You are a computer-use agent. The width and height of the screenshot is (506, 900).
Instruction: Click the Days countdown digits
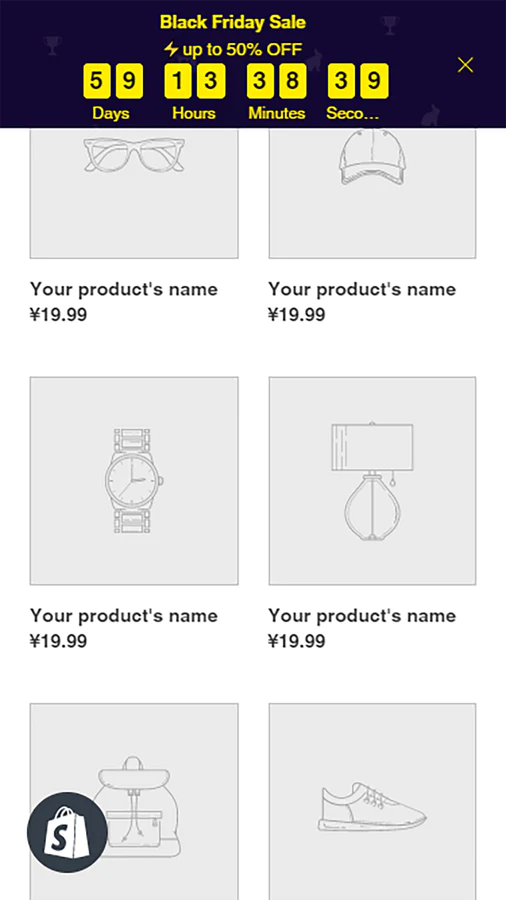coord(113,81)
